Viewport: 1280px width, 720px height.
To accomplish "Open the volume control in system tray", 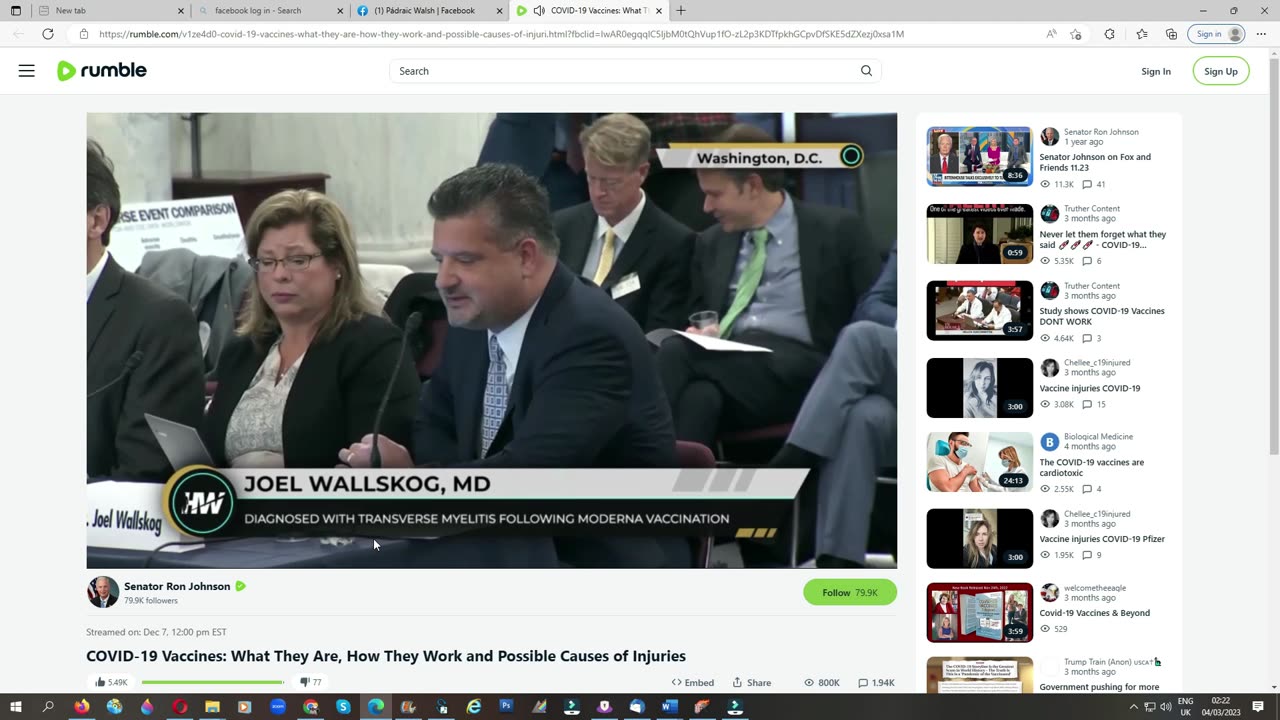I will point(1165,707).
